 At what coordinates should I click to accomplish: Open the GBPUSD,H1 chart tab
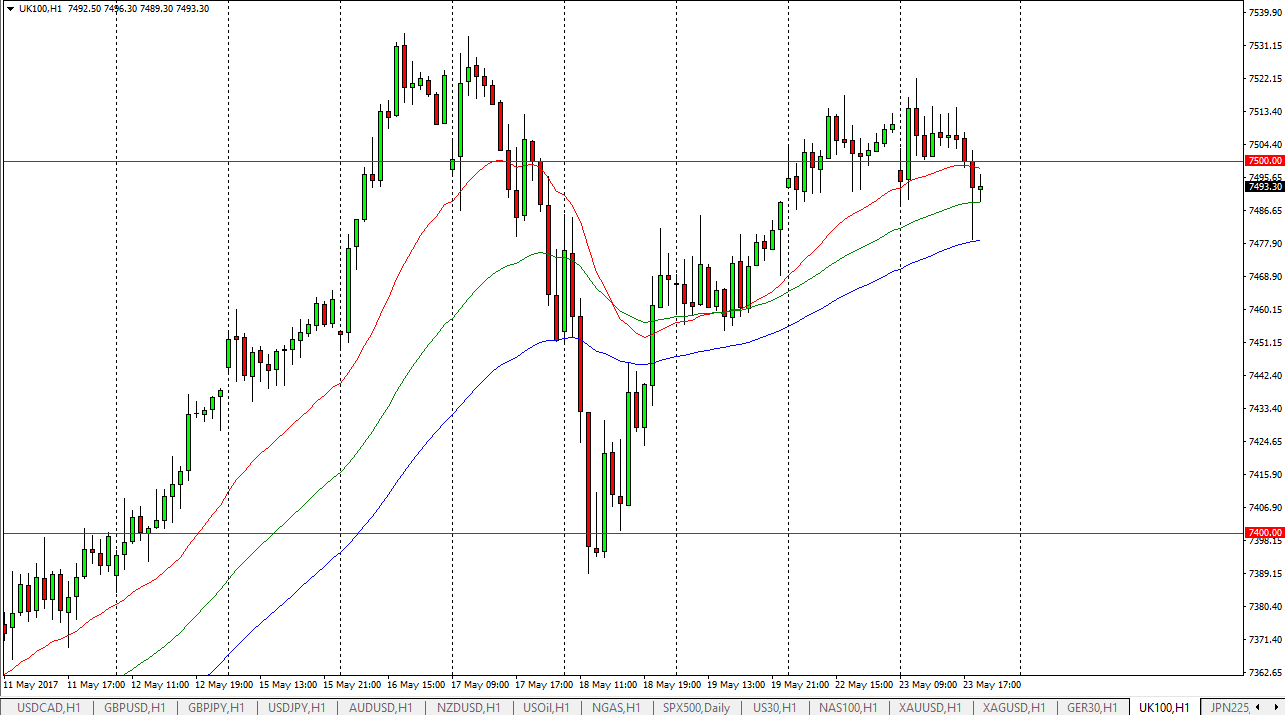coord(136,707)
